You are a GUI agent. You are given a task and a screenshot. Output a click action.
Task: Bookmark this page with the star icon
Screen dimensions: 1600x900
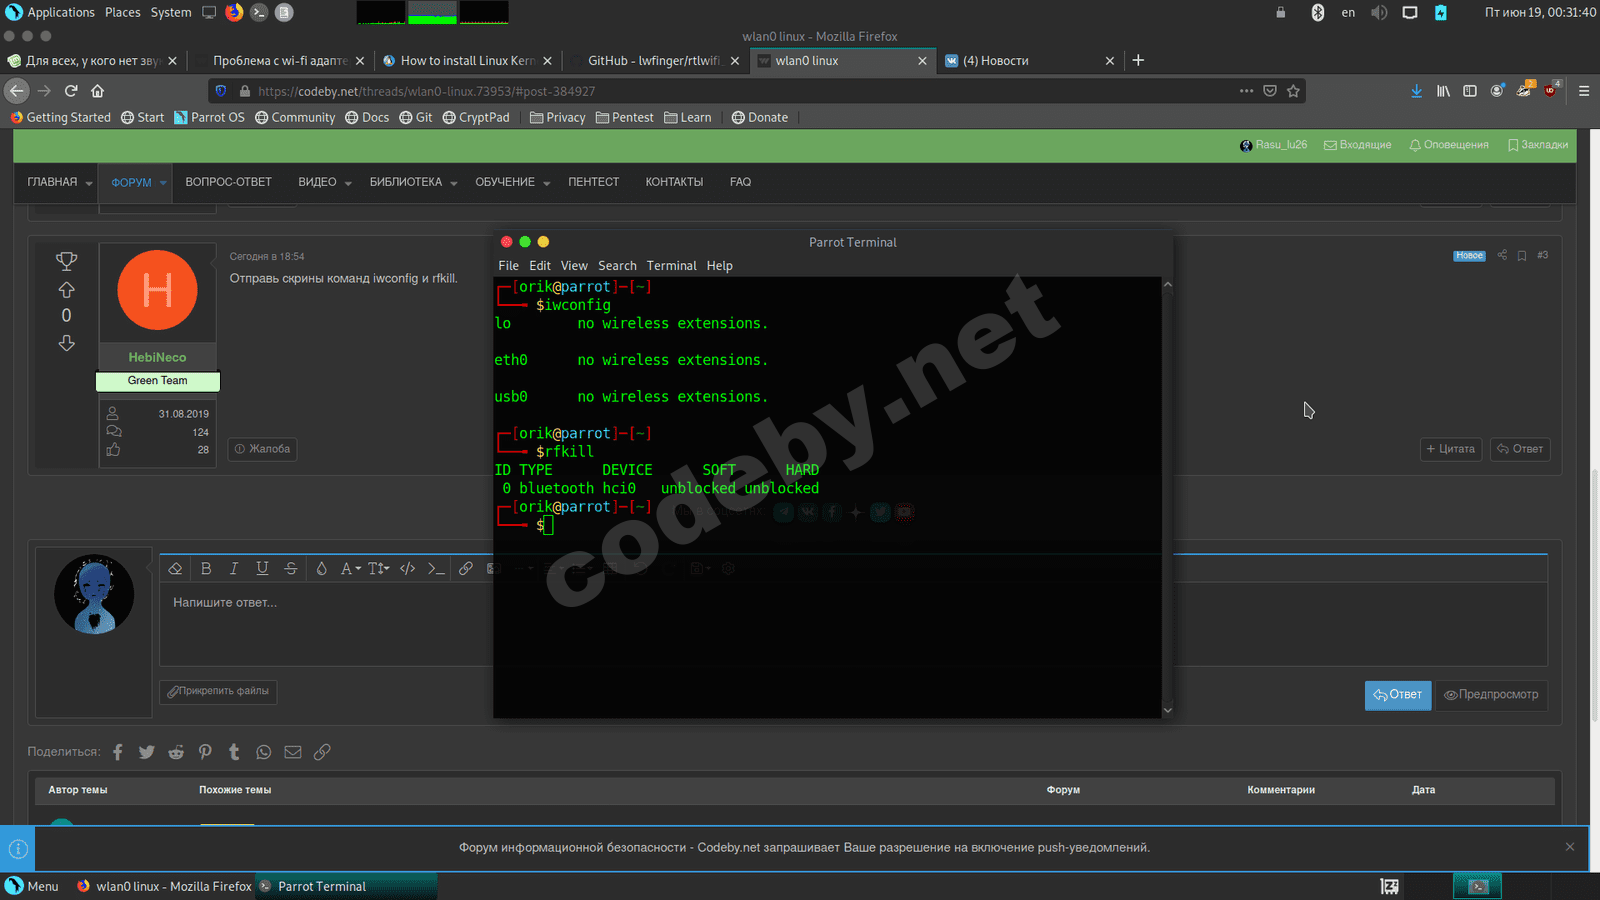pos(1293,91)
